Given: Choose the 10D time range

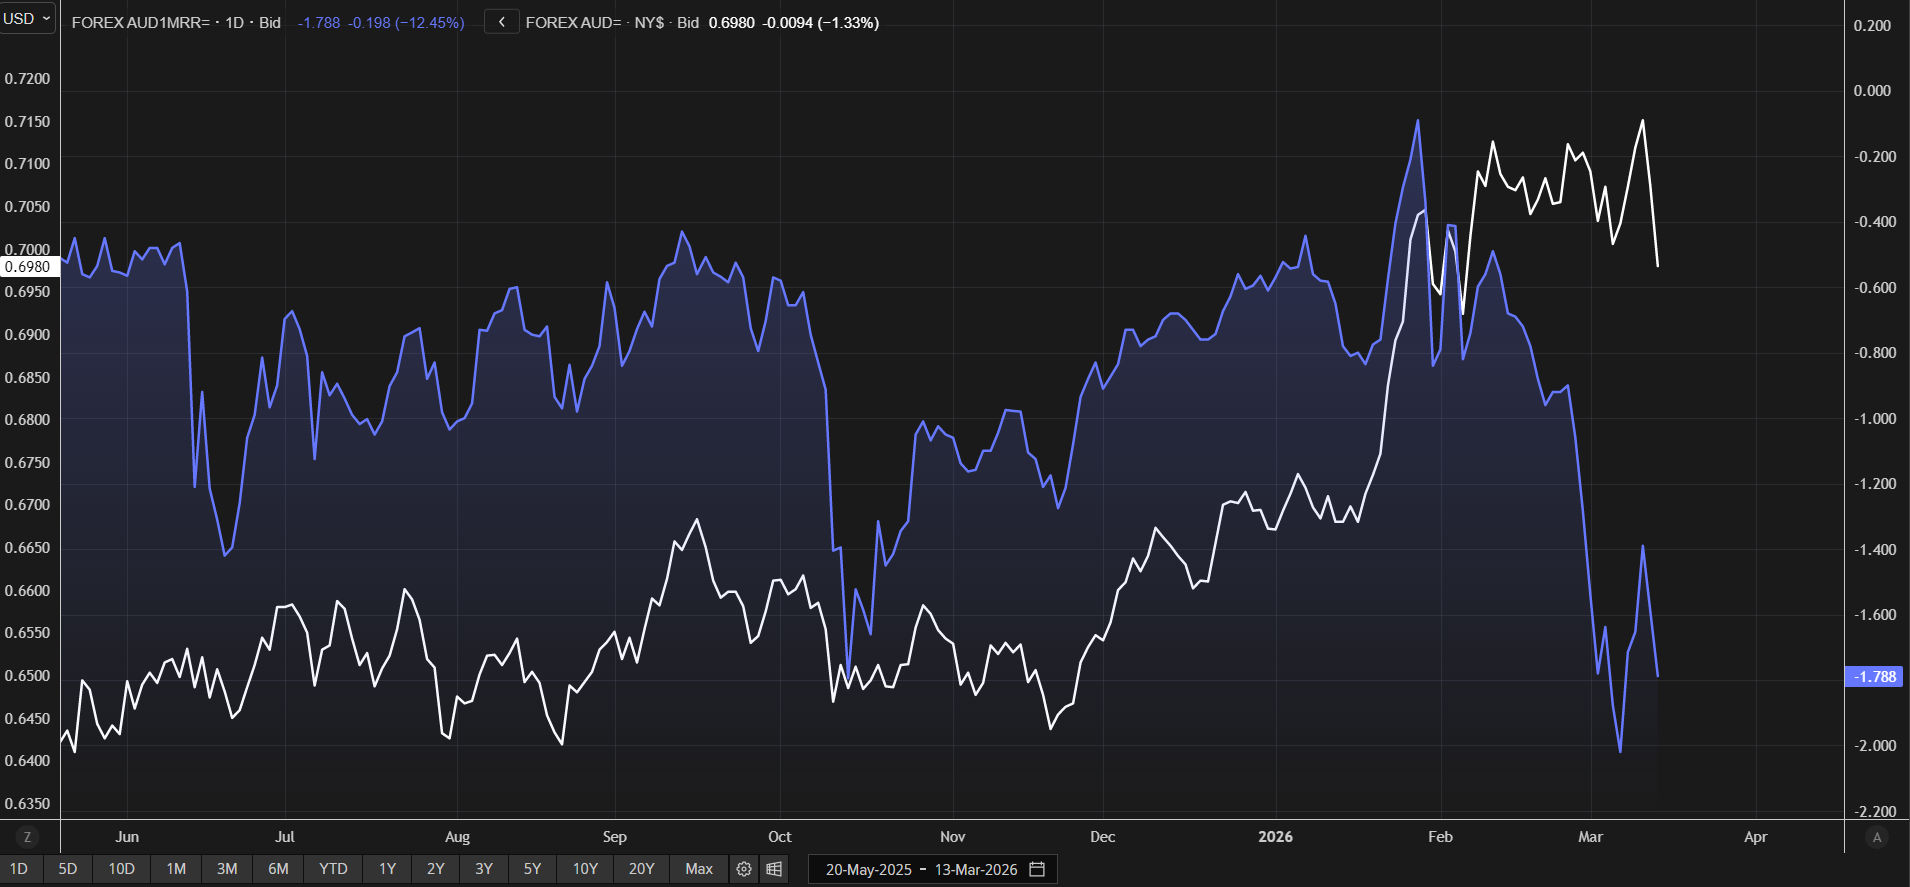Looking at the screenshot, I should click(121, 869).
